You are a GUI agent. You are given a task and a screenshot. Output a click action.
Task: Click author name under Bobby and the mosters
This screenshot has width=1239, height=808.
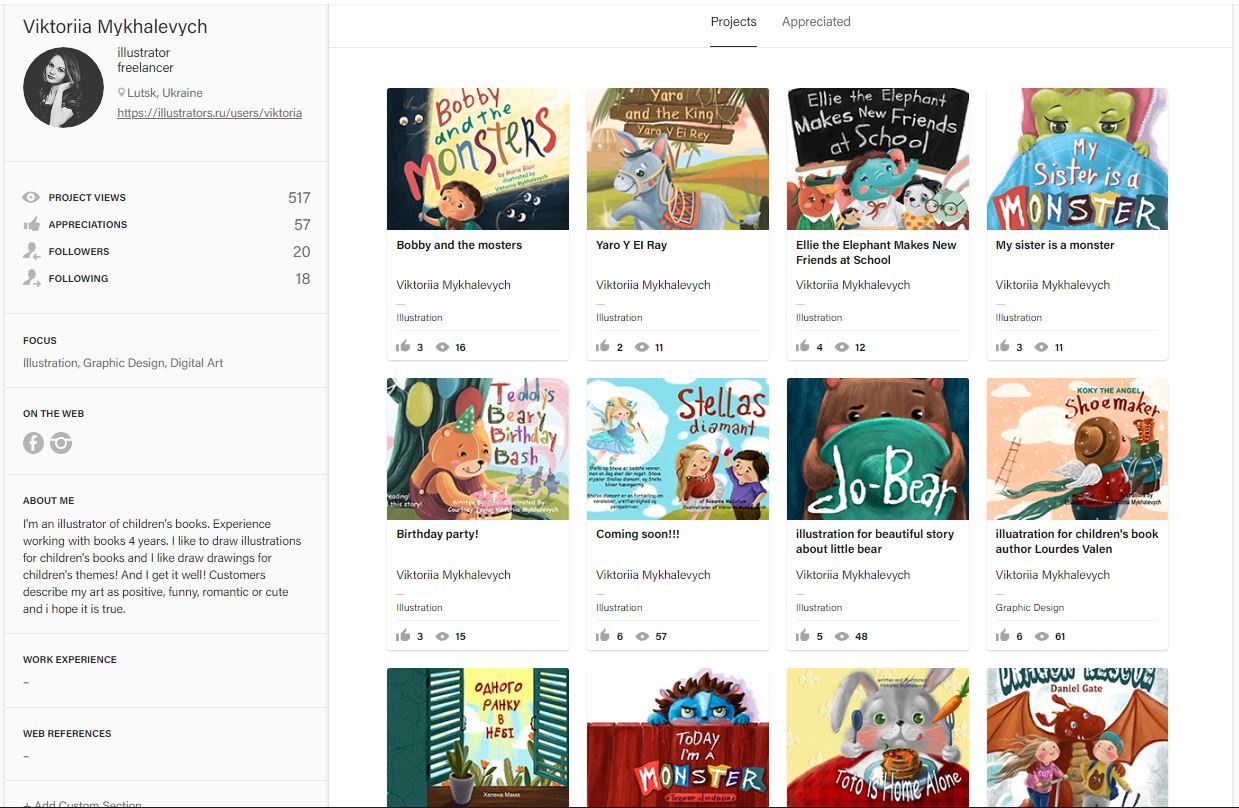453,285
